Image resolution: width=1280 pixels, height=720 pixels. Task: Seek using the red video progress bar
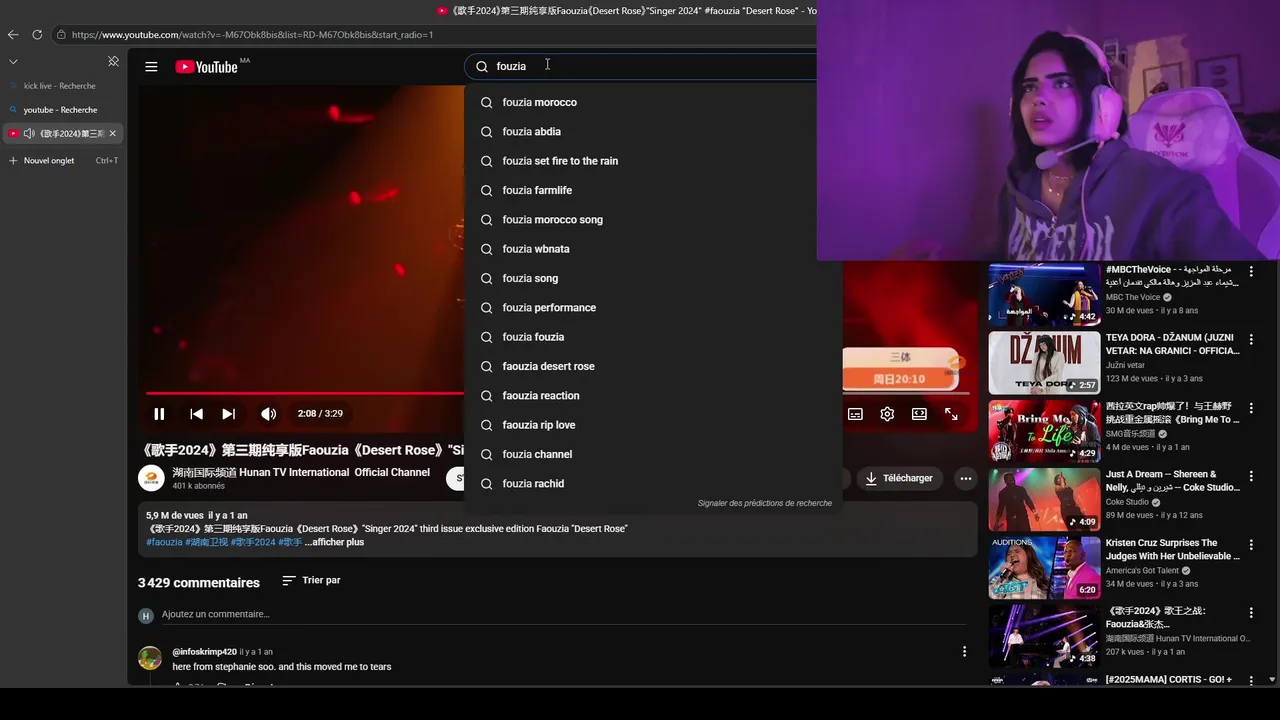[305, 393]
